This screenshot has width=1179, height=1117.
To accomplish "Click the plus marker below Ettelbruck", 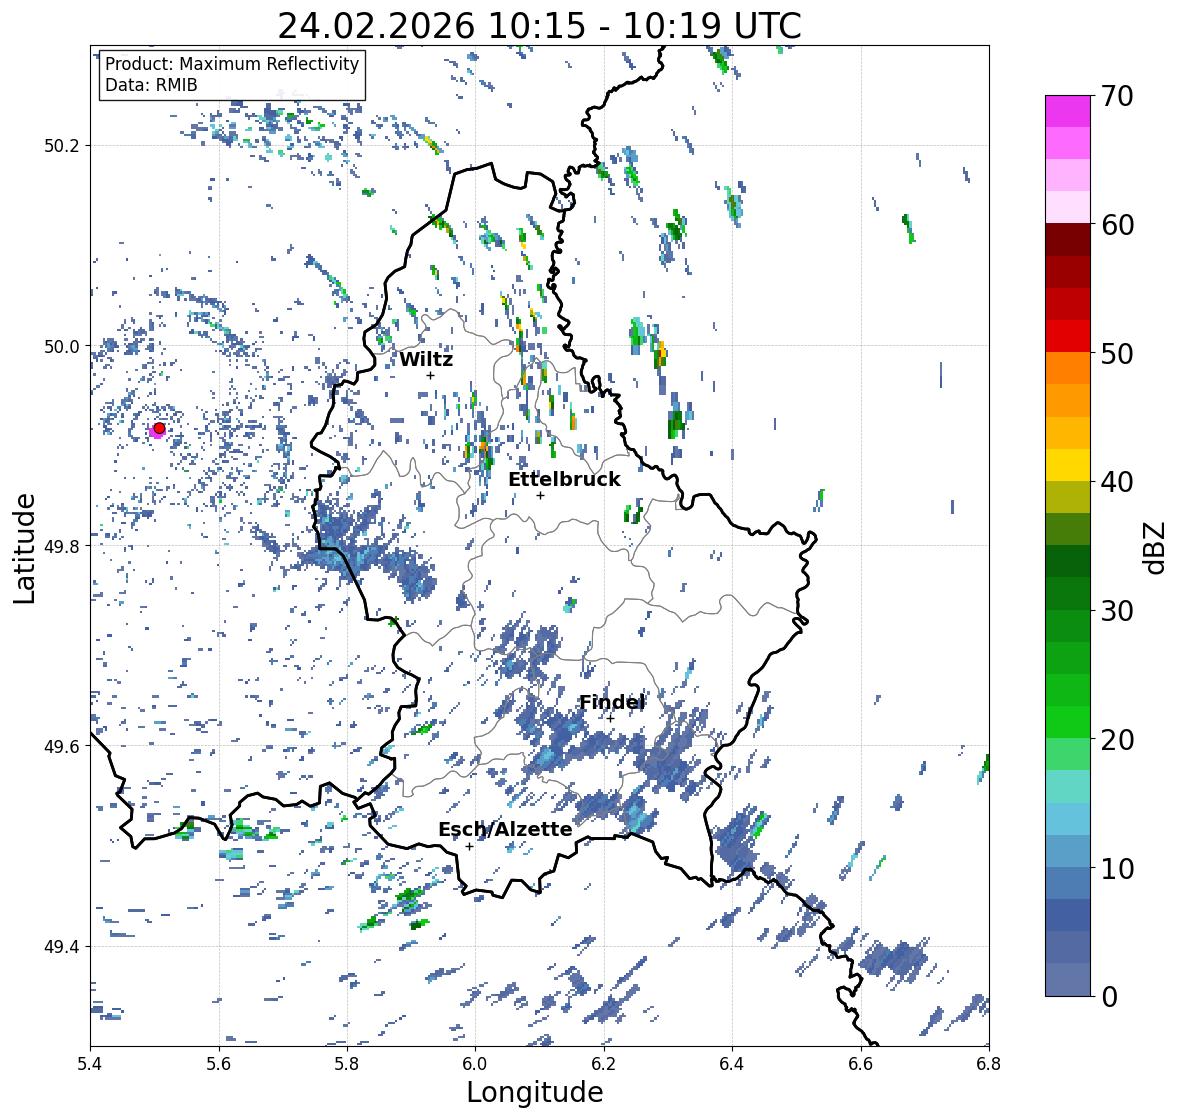I will pos(540,495).
